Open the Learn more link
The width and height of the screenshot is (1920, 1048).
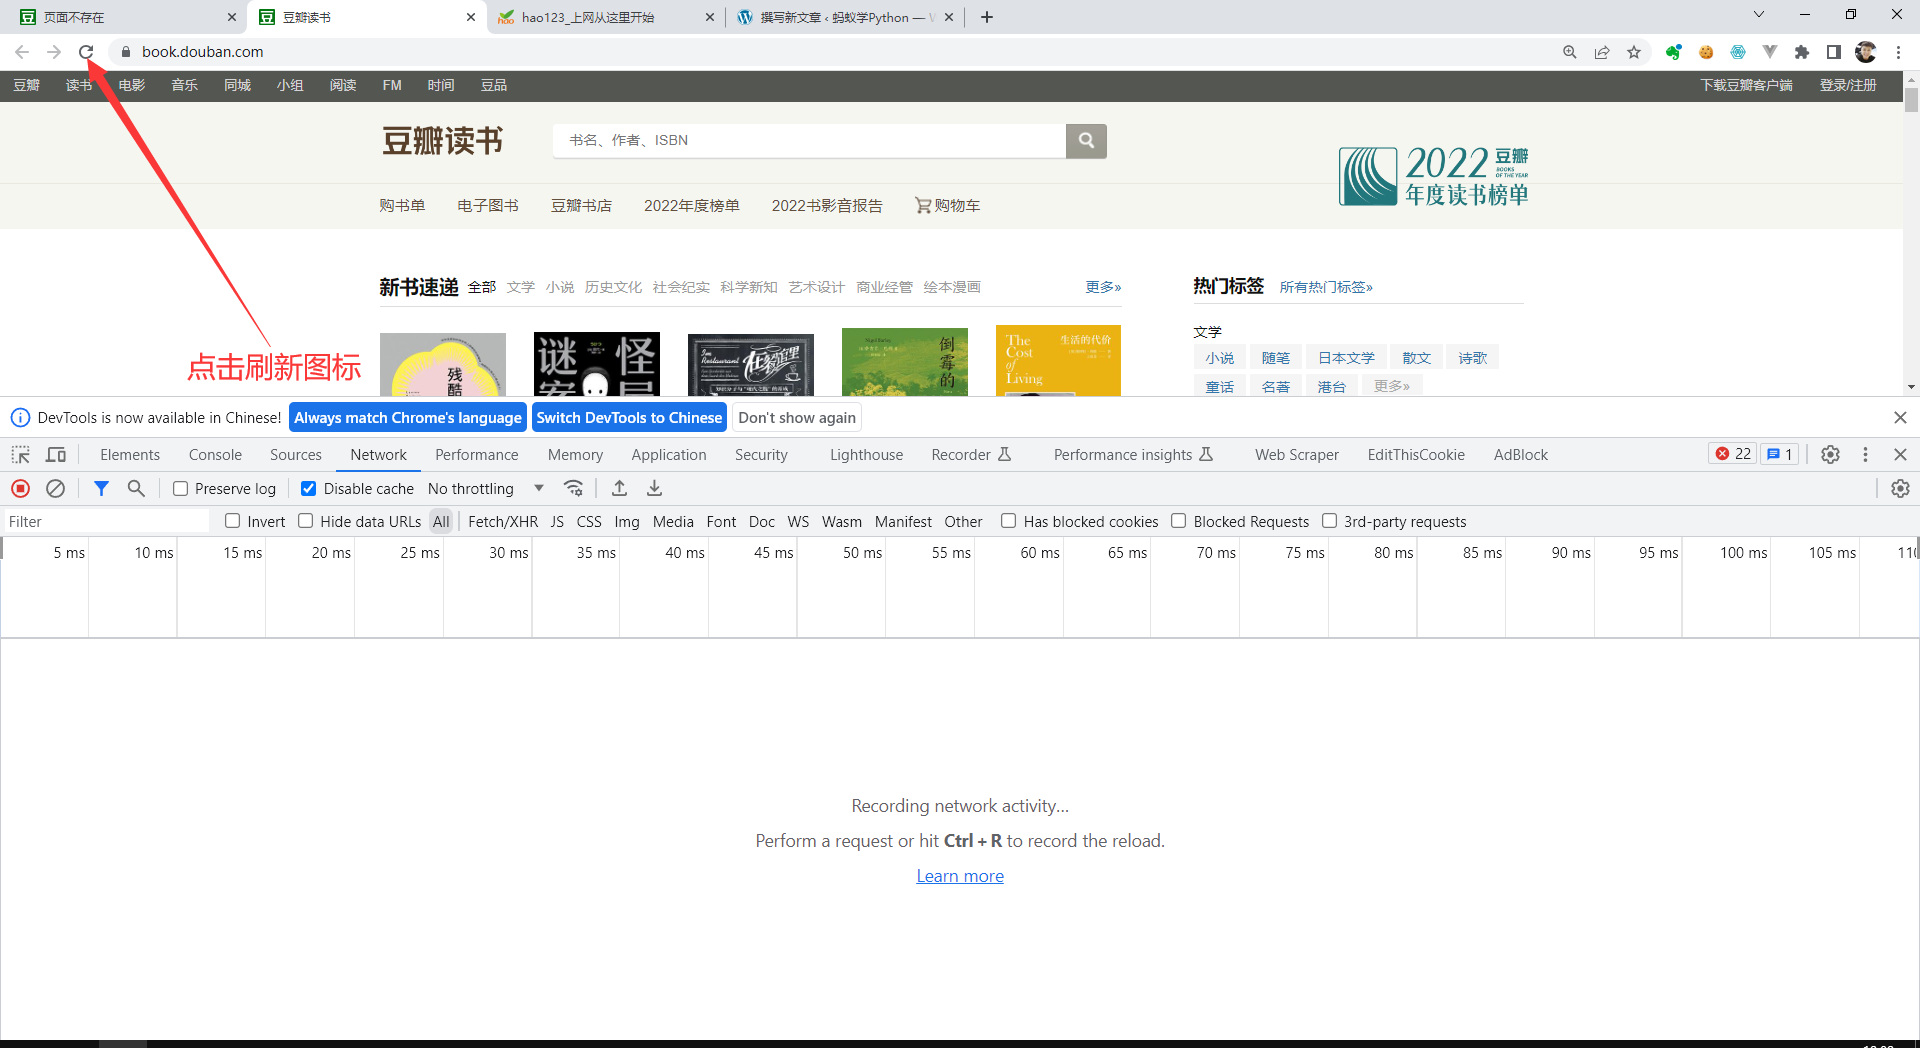pos(960,876)
